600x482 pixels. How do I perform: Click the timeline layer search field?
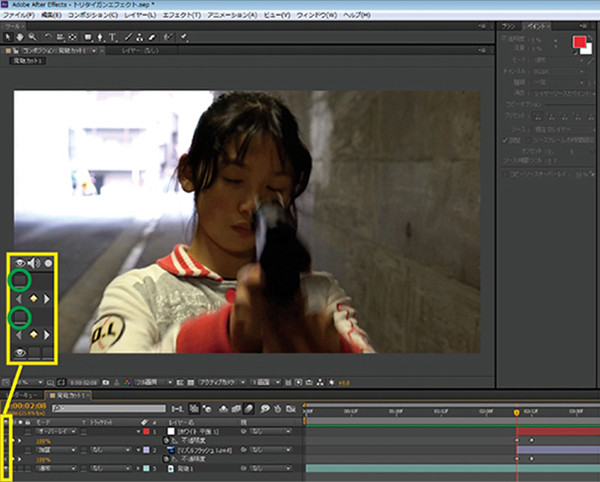tap(109, 409)
